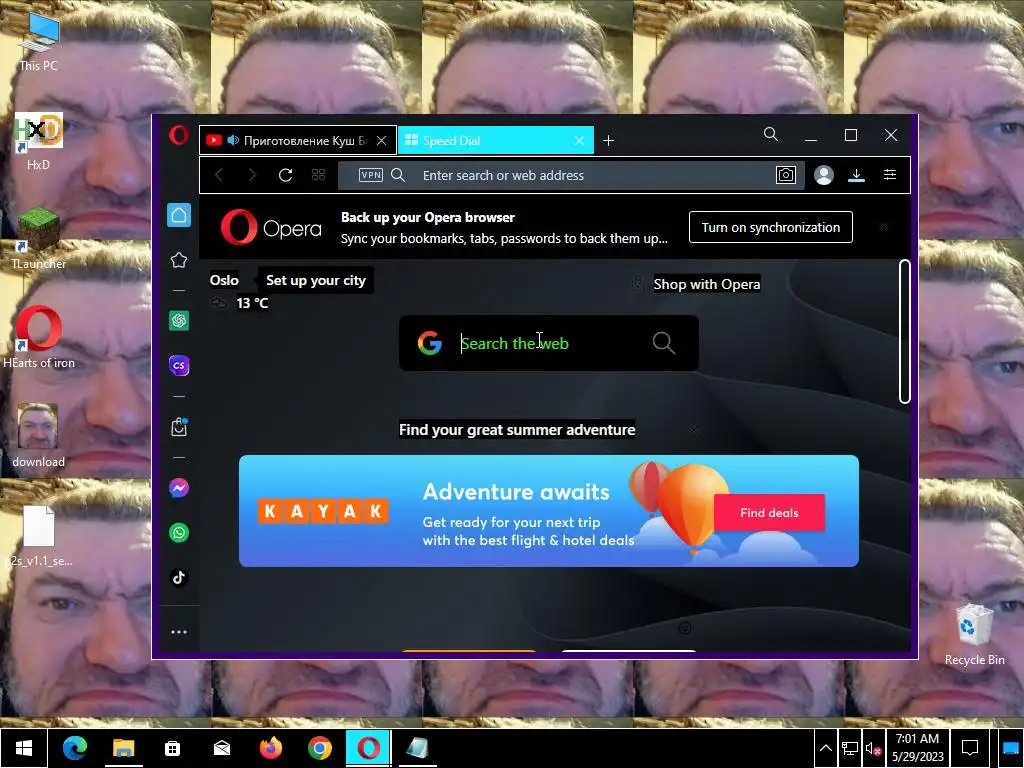The image size is (1024, 768).
Task: Go forward with the forward arrow
Action: 252,175
